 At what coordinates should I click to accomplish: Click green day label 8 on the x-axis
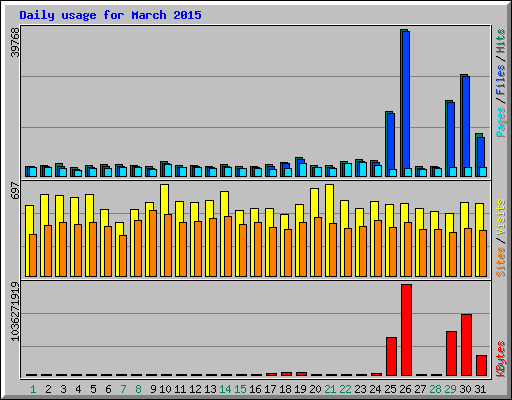(x=138, y=389)
